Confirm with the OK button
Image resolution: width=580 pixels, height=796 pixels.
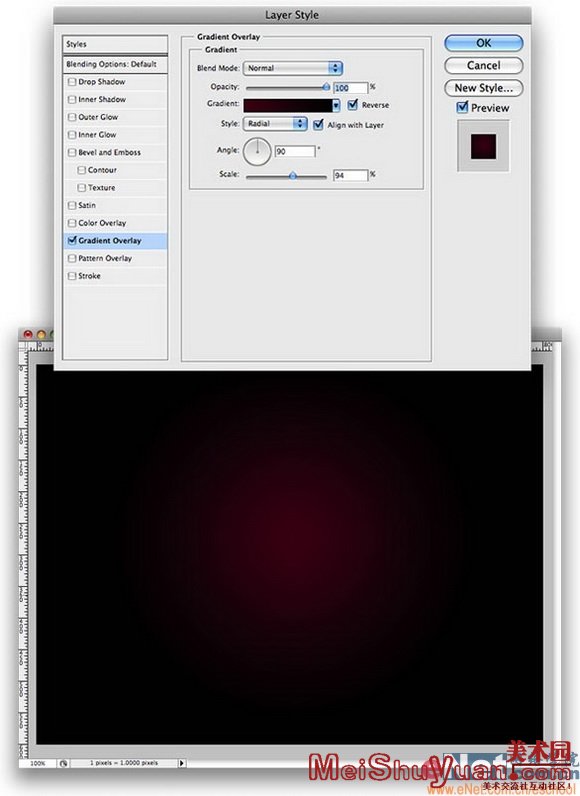click(x=484, y=43)
